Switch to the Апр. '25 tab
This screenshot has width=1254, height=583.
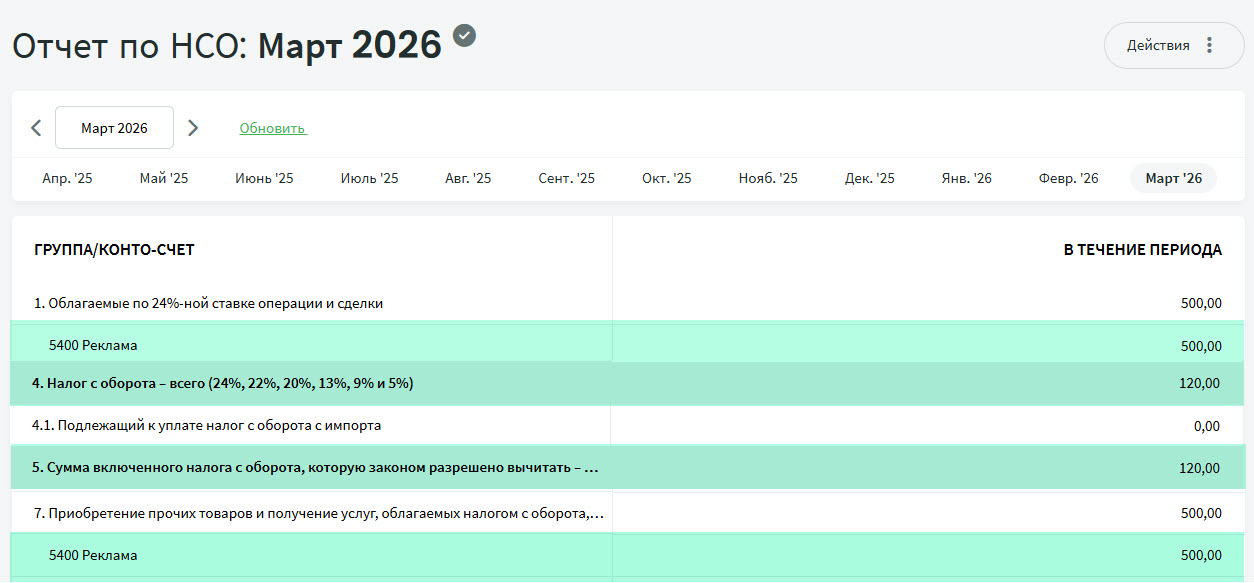pyautogui.click(x=67, y=178)
